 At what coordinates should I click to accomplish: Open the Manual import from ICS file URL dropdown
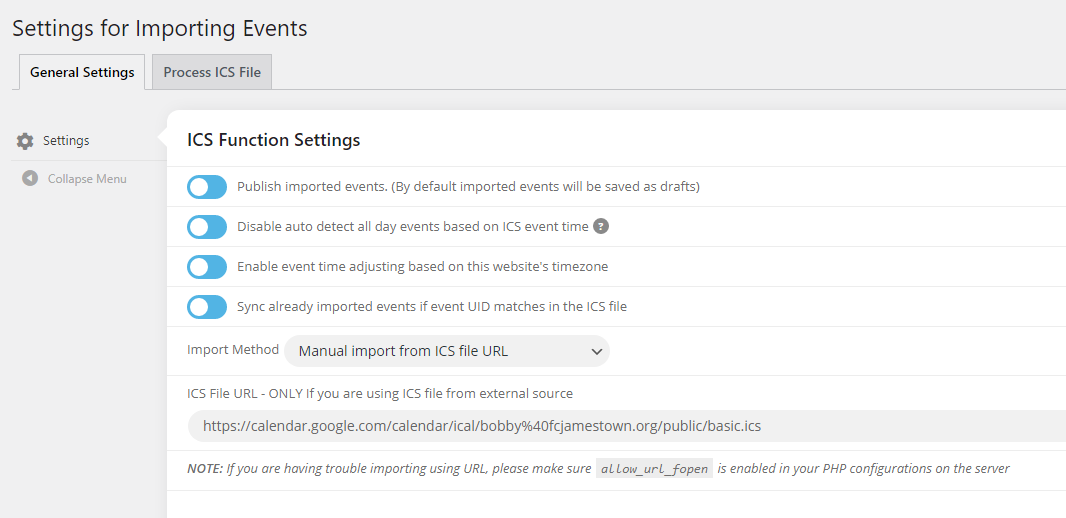point(446,351)
